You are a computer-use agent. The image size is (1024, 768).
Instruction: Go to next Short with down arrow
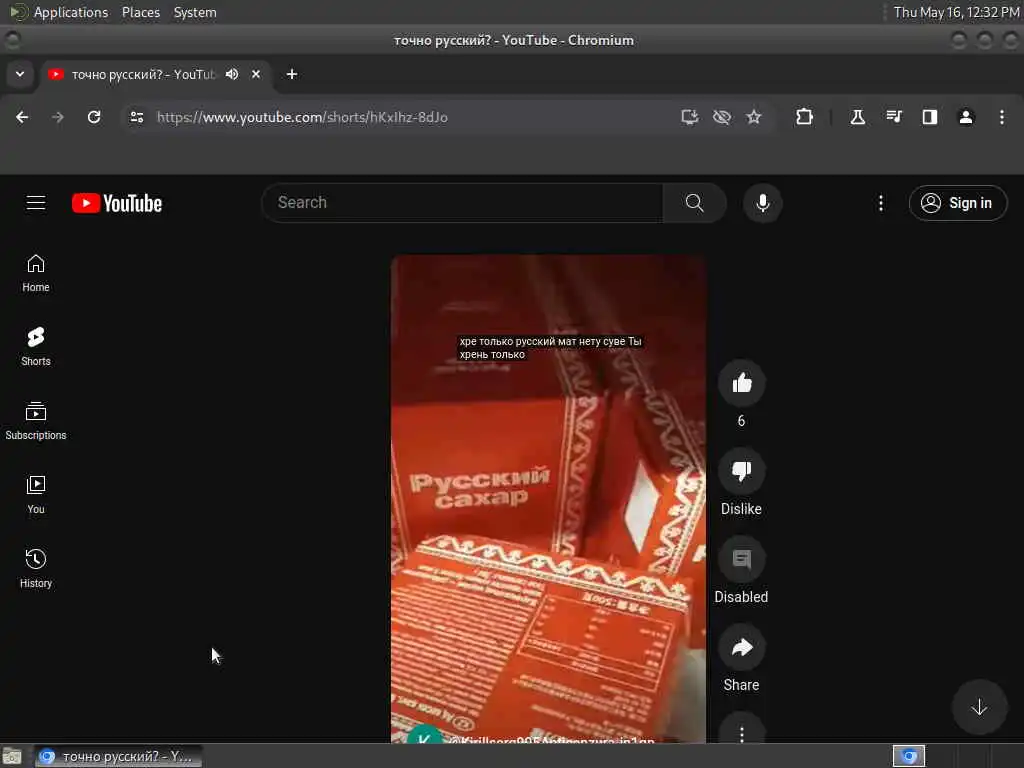pyautogui.click(x=979, y=707)
